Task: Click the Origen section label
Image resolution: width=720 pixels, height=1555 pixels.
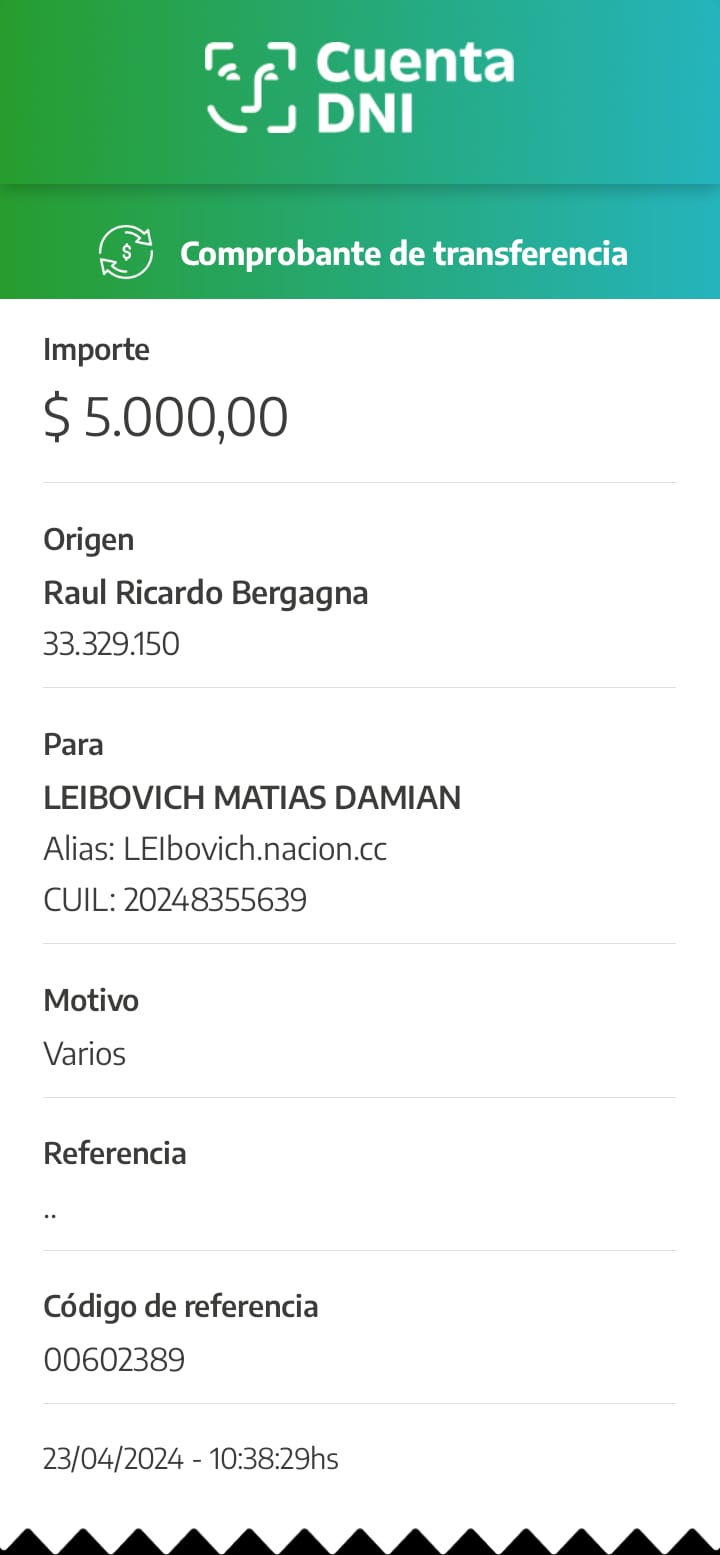Action: pyautogui.click(x=88, y=540)
